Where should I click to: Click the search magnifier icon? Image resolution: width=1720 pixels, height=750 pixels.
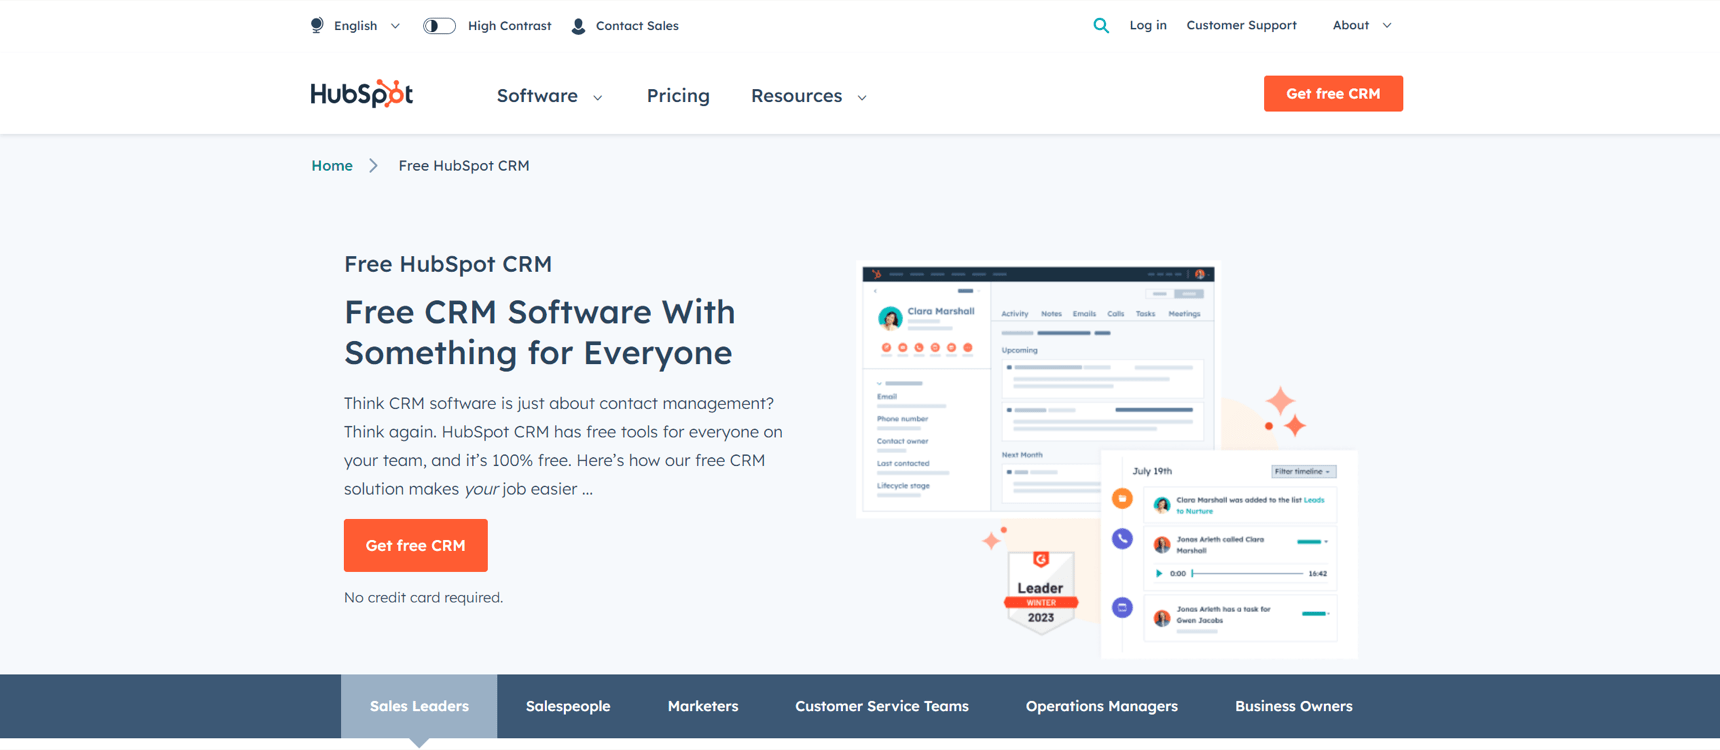click(1101, 26)
